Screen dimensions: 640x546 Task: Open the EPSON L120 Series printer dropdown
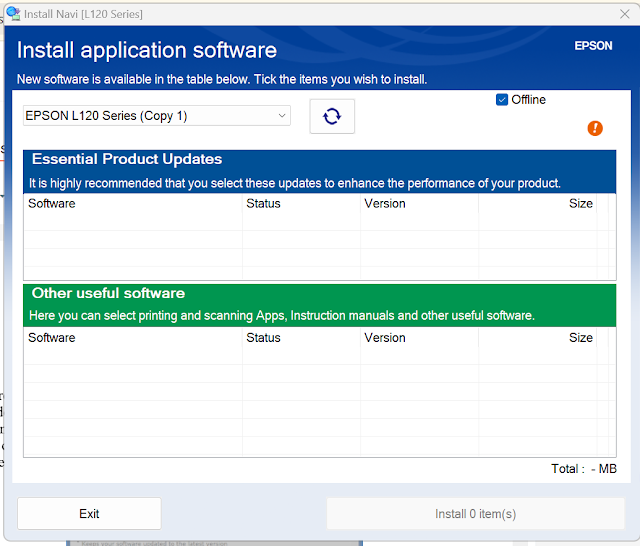(157, 116)
